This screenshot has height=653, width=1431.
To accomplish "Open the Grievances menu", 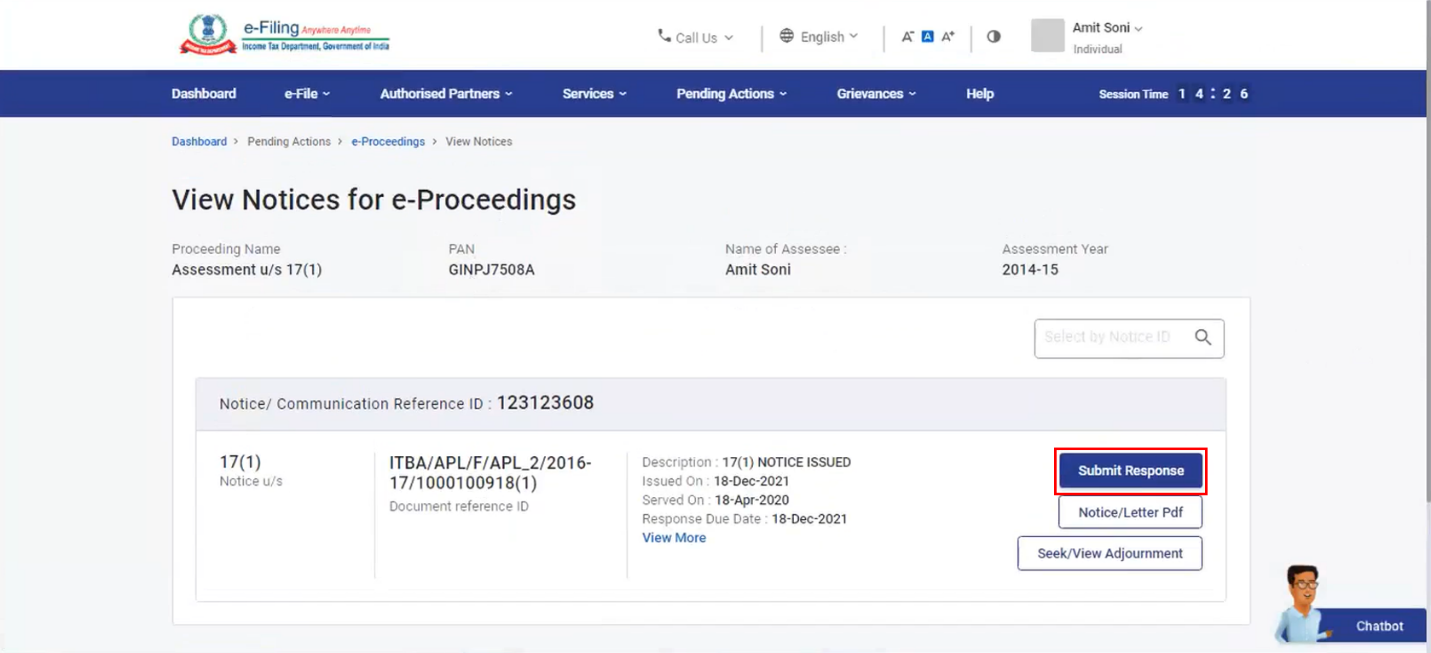I will (x=876, y=94).
